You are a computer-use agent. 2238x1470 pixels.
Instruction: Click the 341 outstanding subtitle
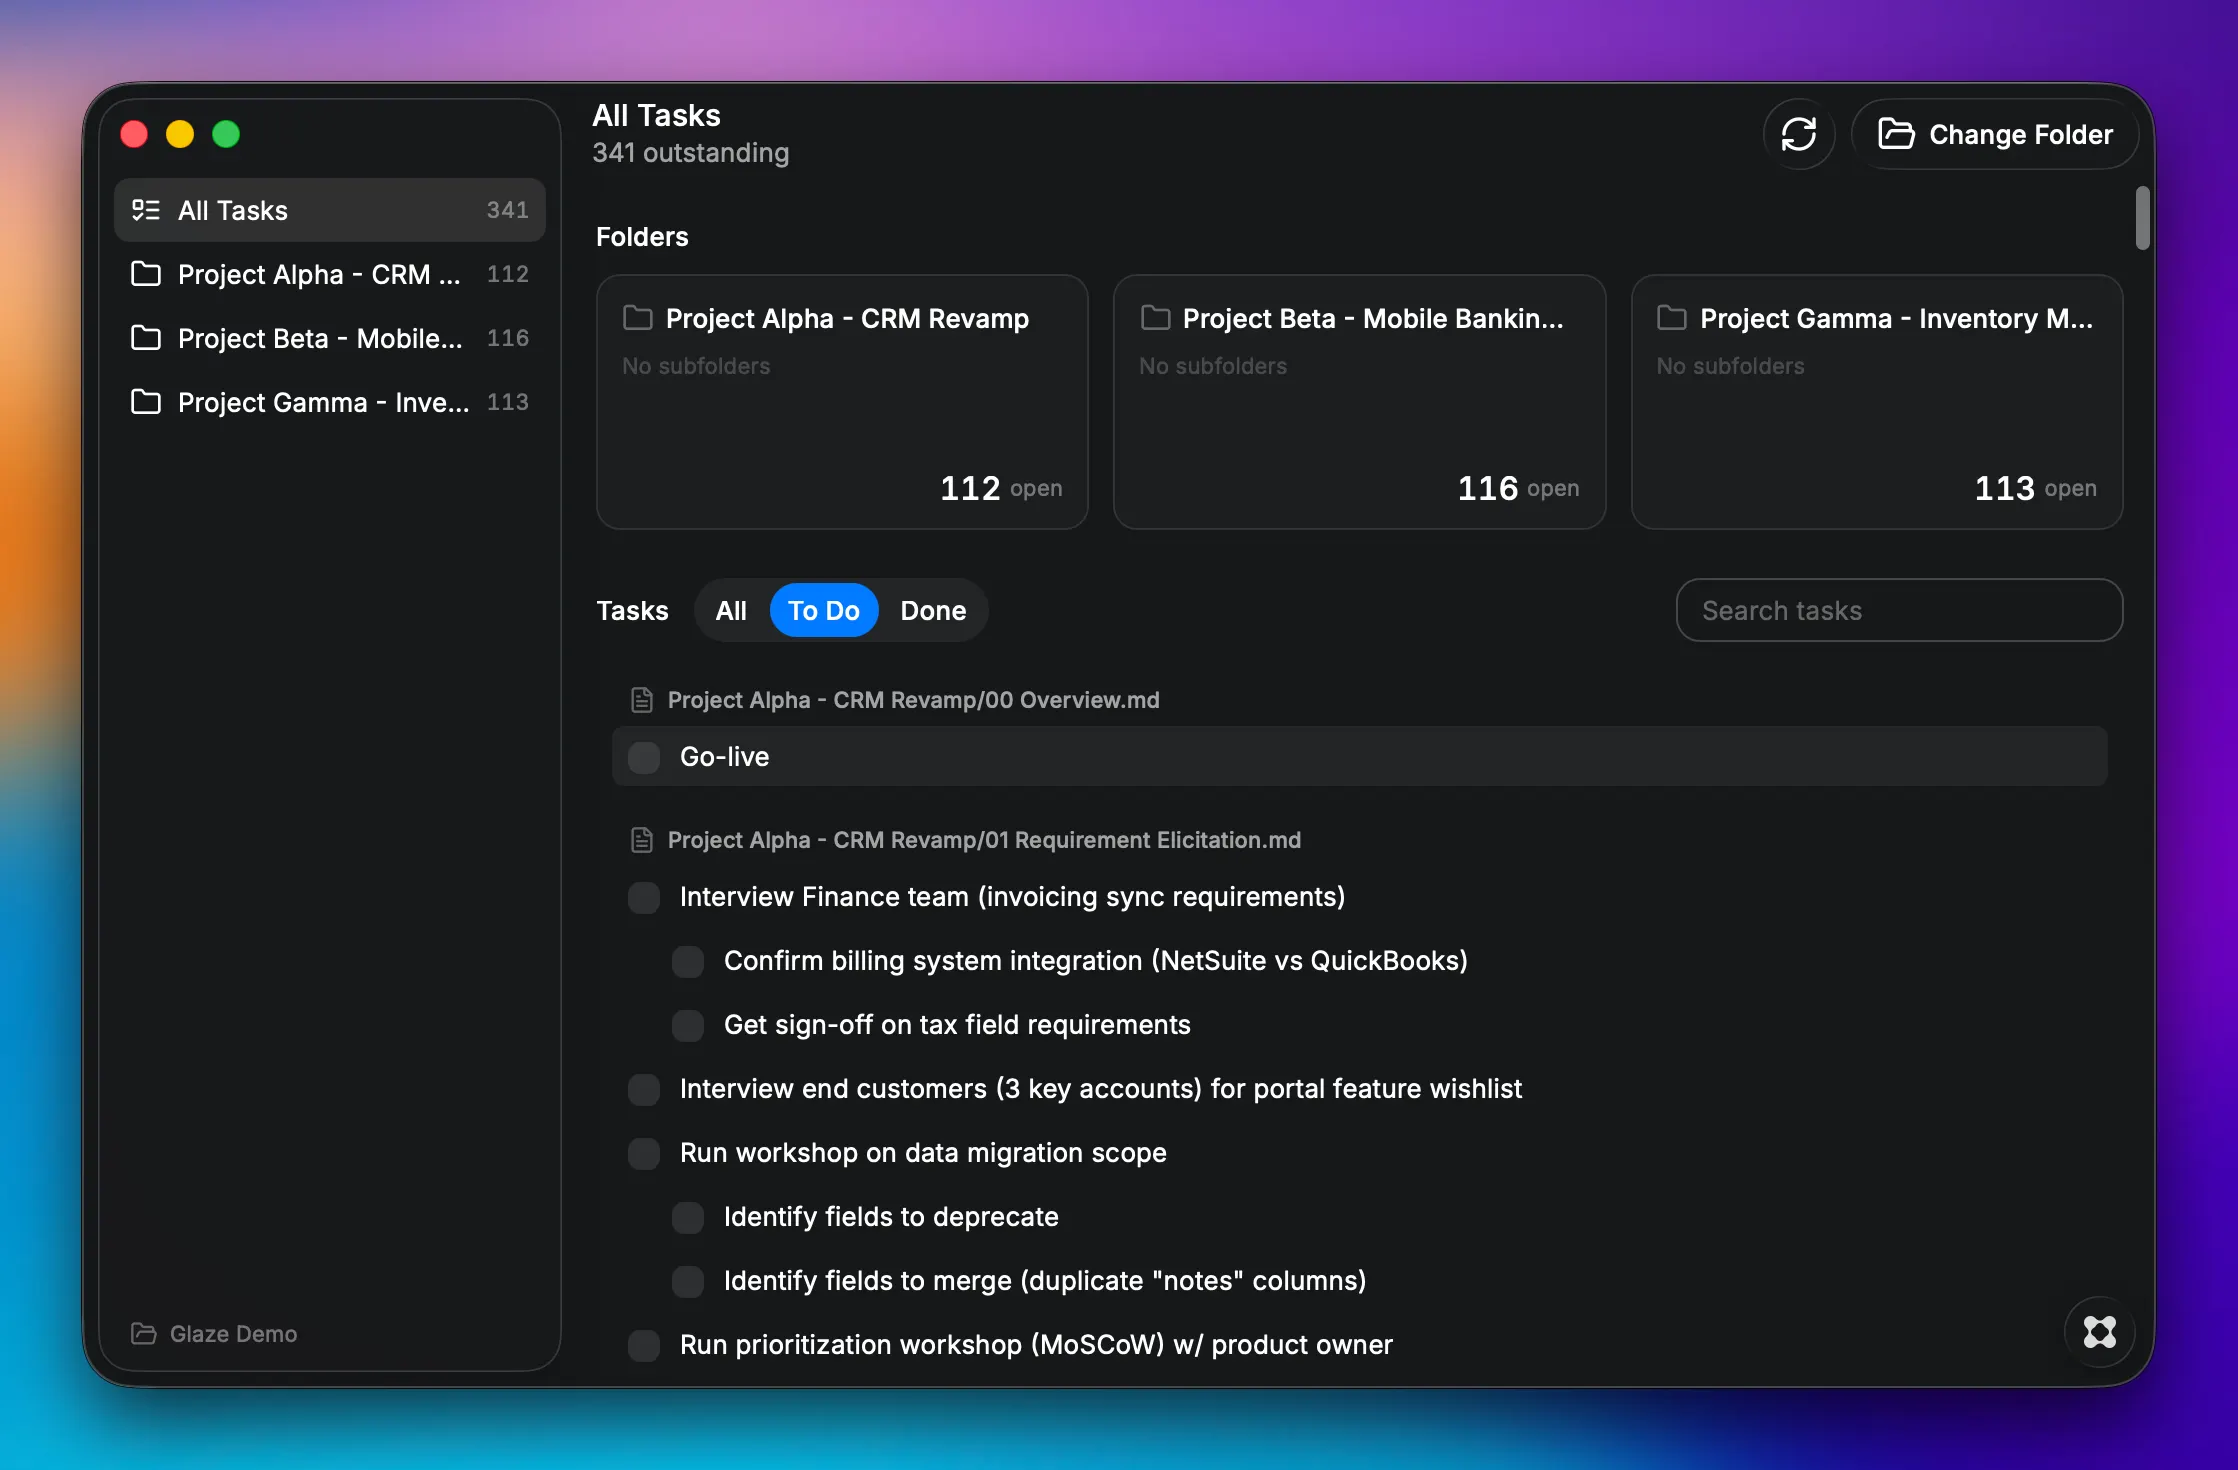pos(691,153)
